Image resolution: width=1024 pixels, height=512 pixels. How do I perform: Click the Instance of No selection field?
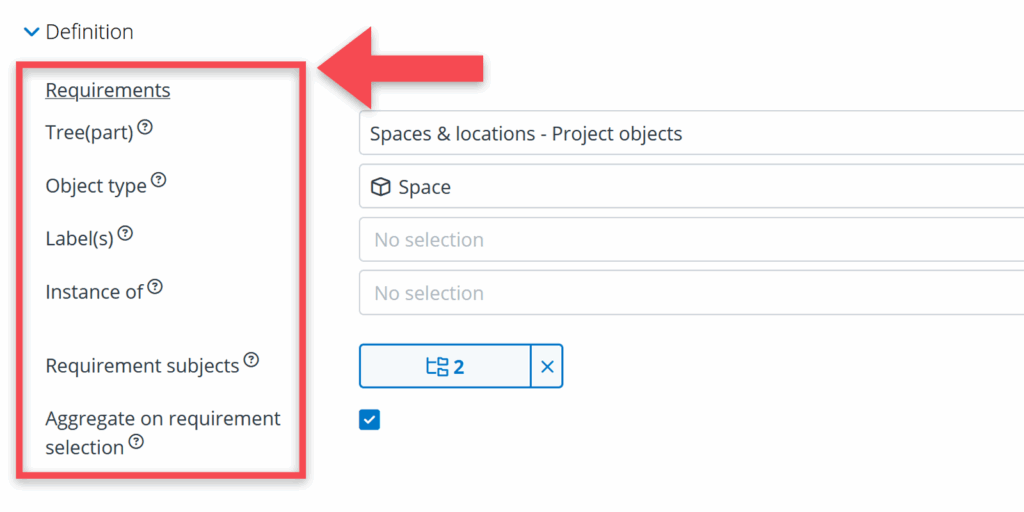pyautogui.click(x=690, y=293)
